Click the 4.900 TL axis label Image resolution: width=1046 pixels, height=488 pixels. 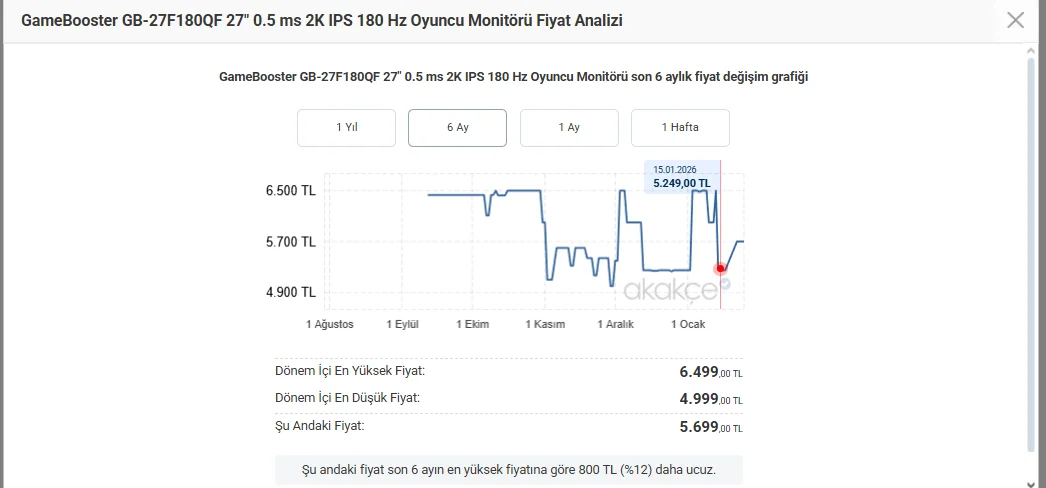pos(291,293)
